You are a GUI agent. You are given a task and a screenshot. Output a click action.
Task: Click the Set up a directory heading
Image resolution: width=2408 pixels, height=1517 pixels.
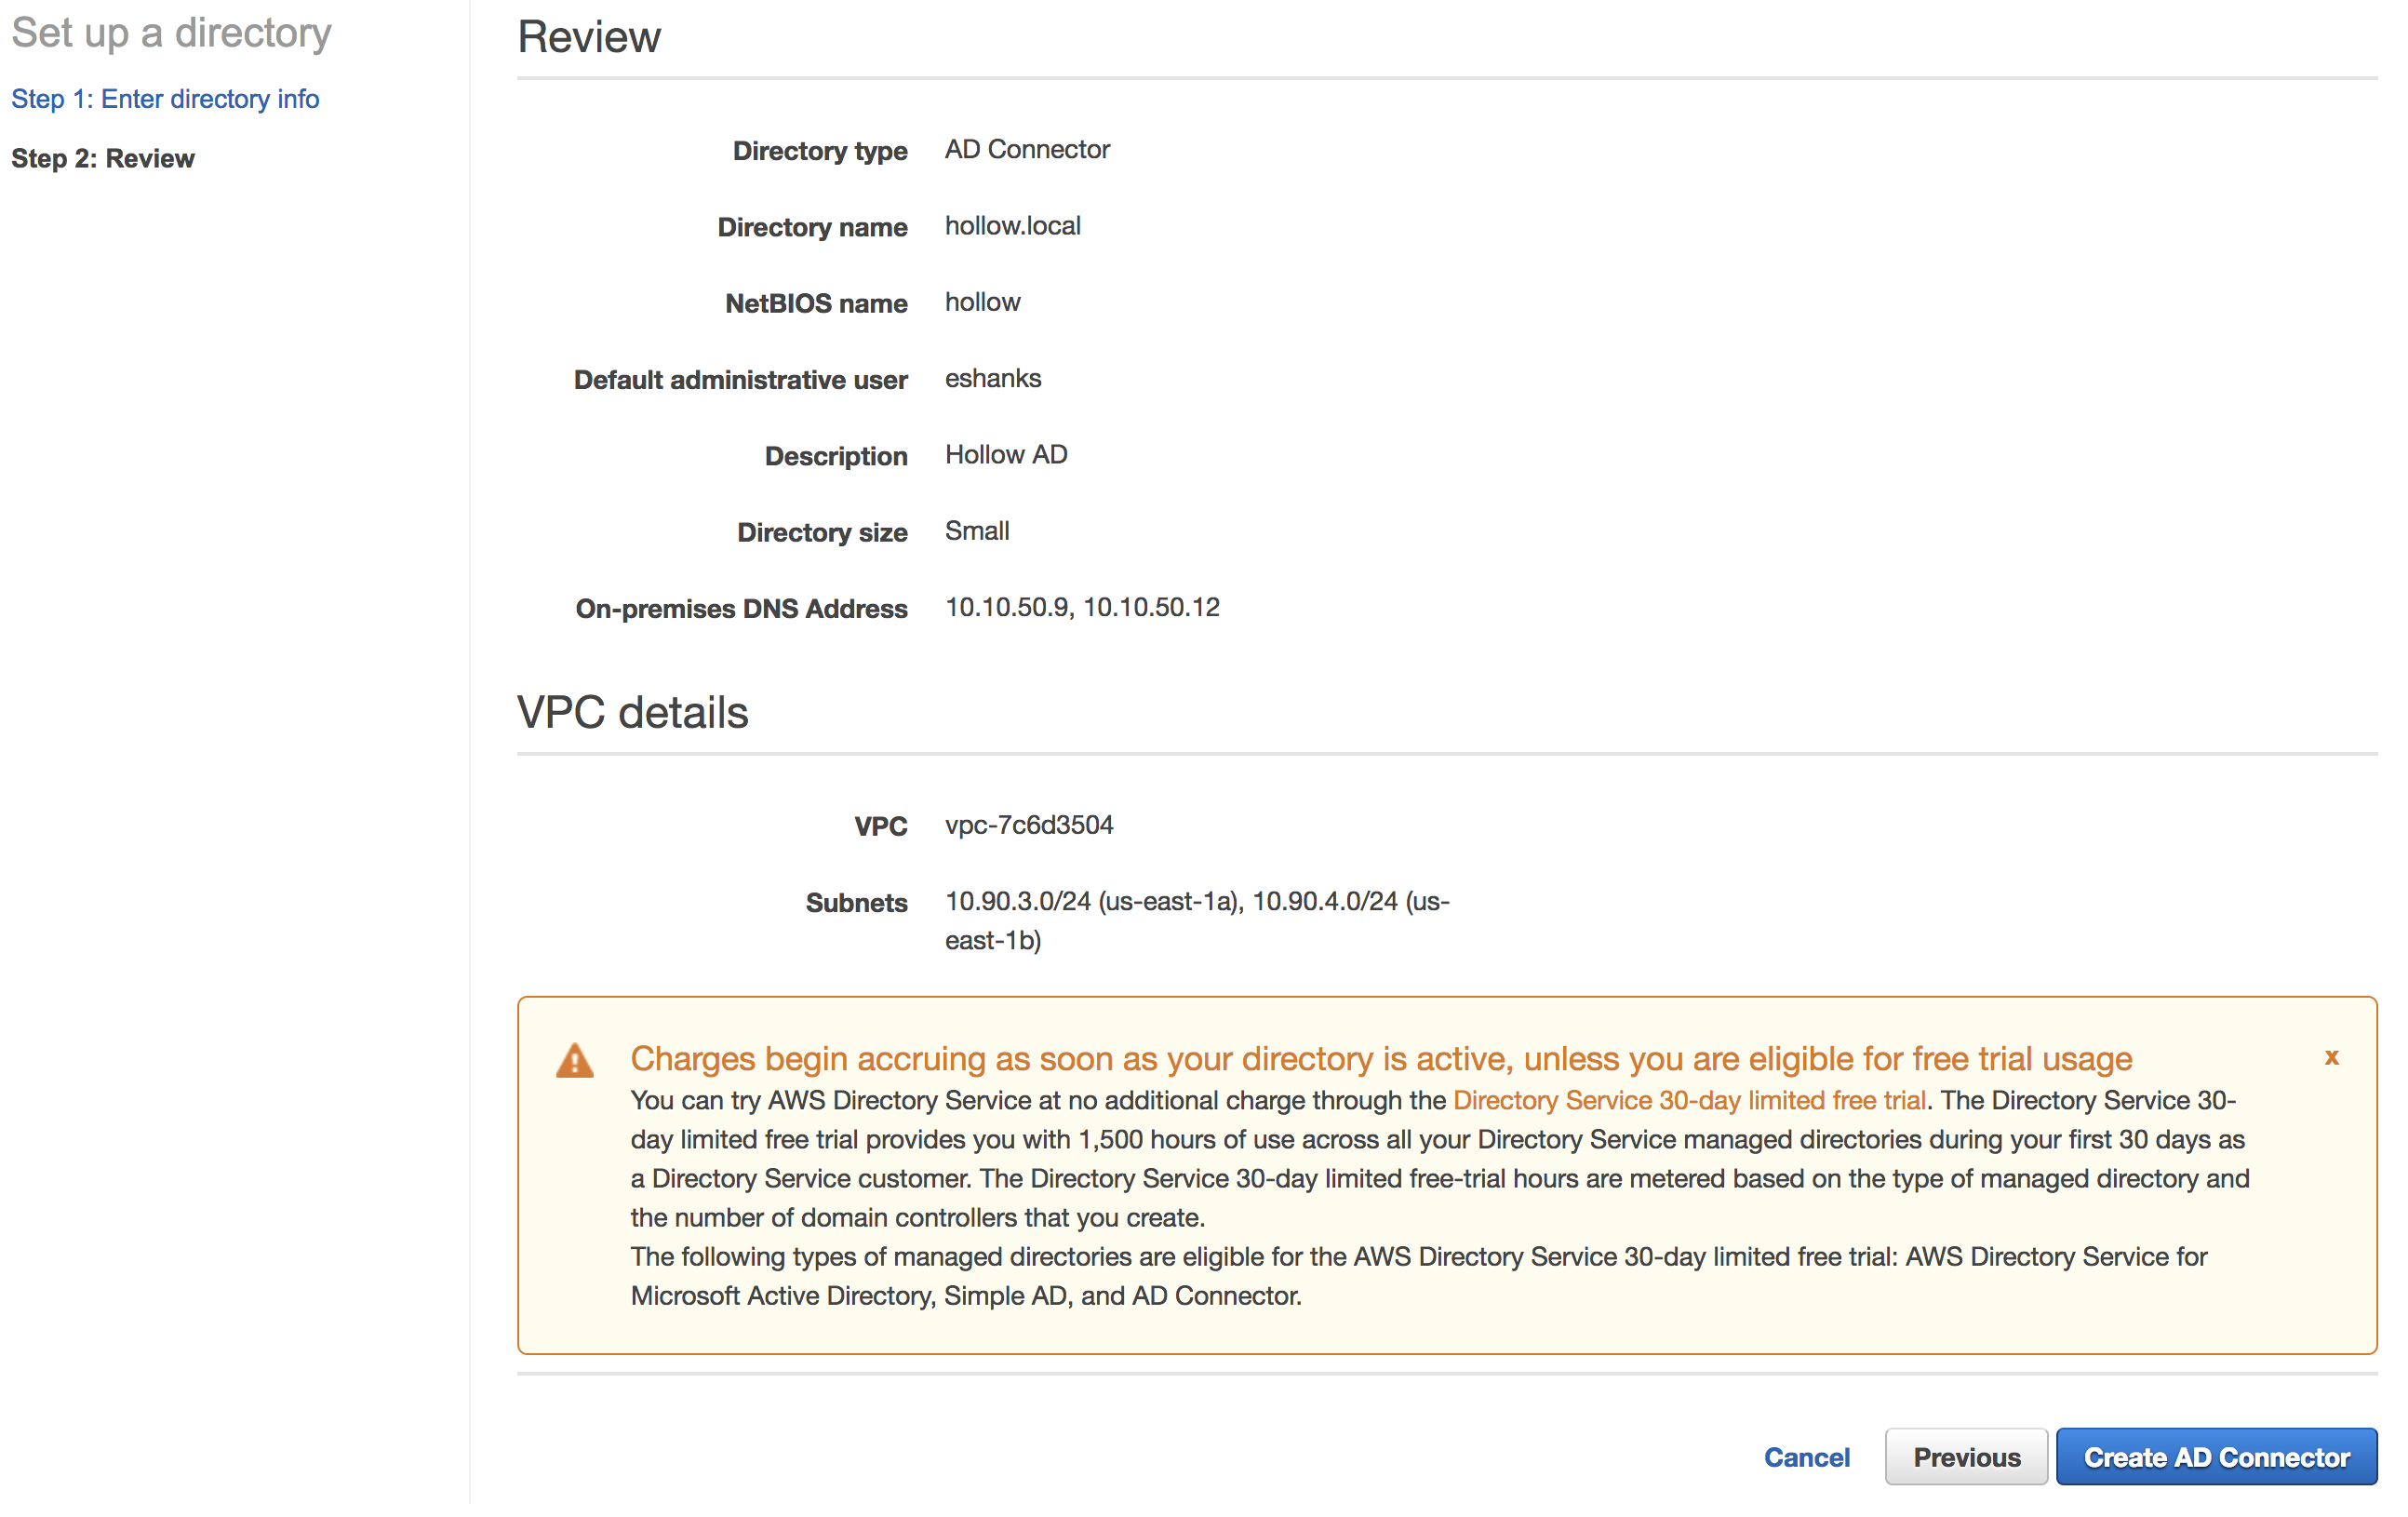tap(171, 33)
